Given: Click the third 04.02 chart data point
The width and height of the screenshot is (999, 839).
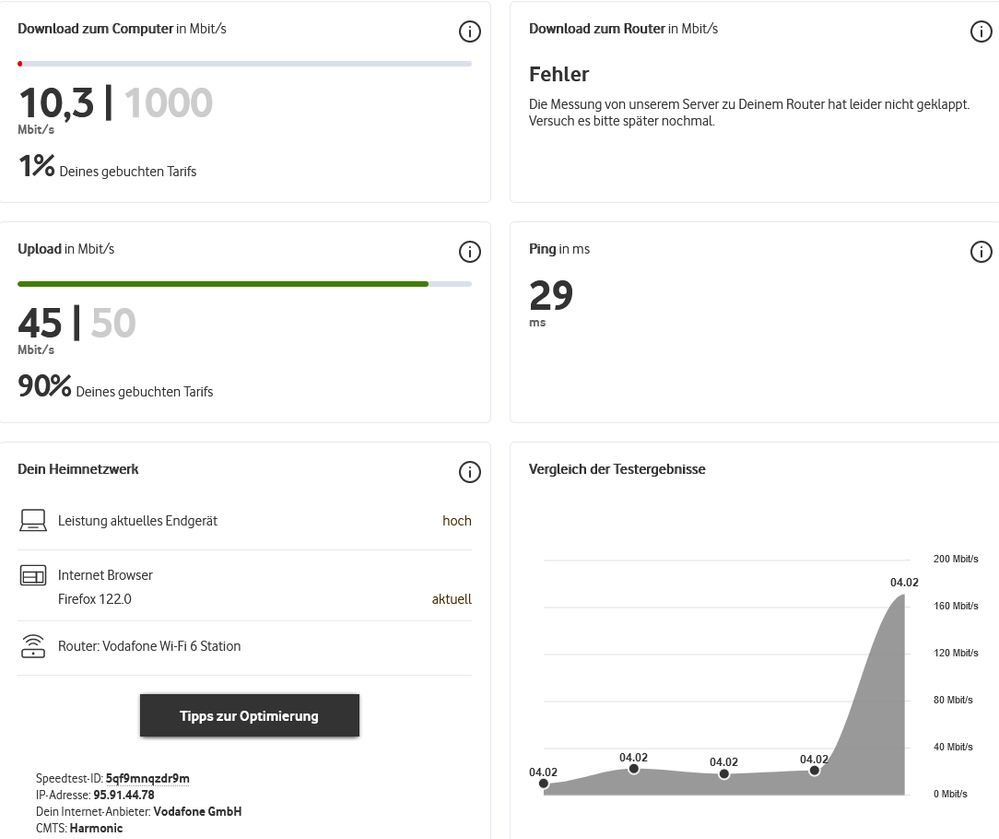Looking at the screenshot, I should click(724, 774).
